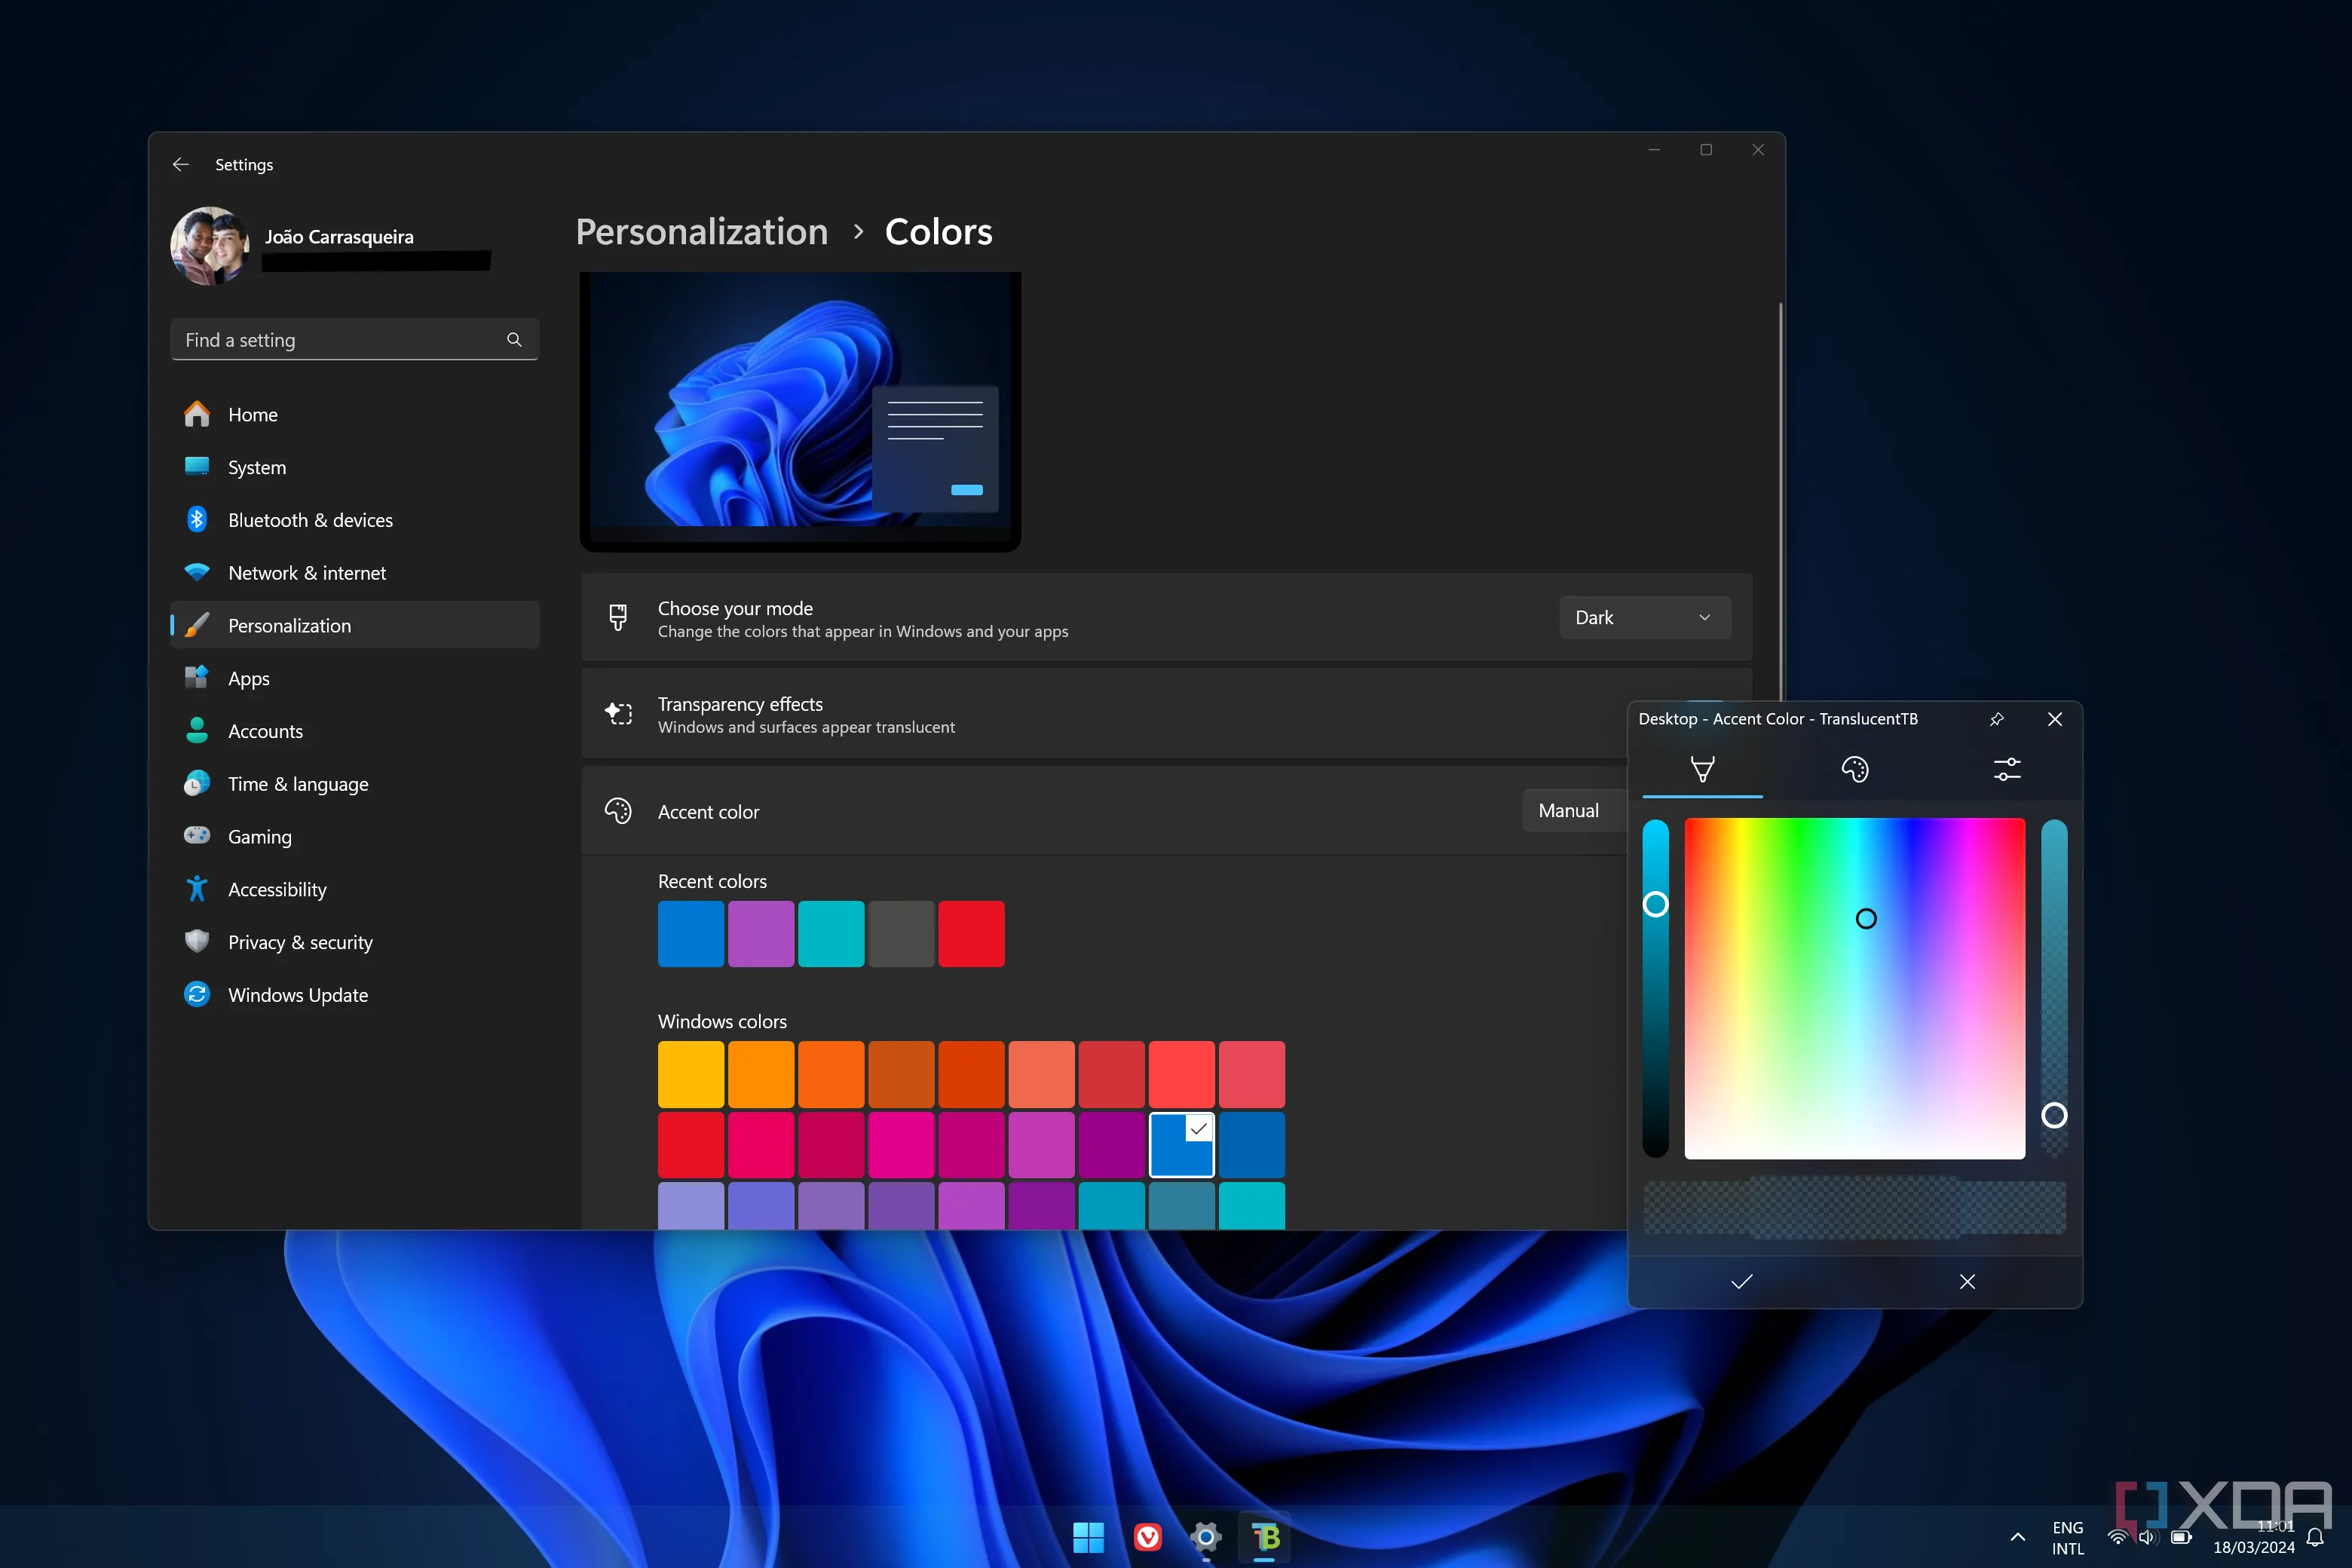Click the clock showing 18/03/2024
The height and width of the screenshot is (1568, 2352).
click(x=2254, y=1537)
